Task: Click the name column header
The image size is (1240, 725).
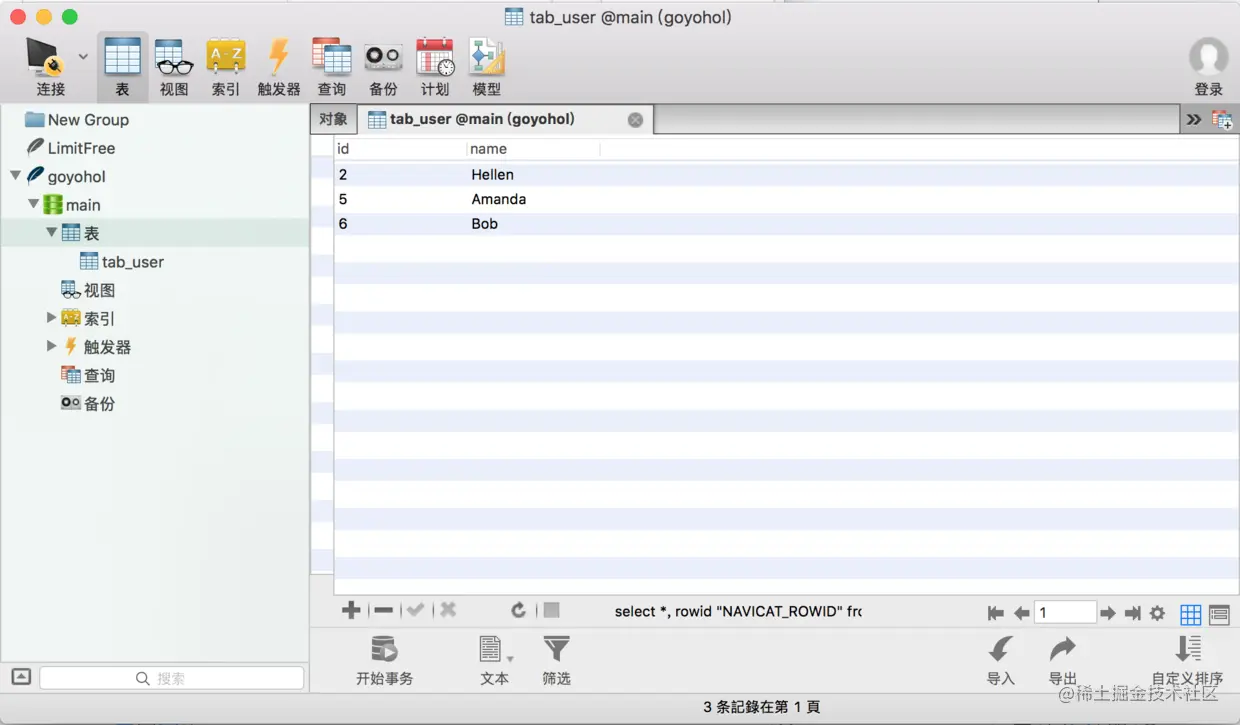Action: coord(533,149)
